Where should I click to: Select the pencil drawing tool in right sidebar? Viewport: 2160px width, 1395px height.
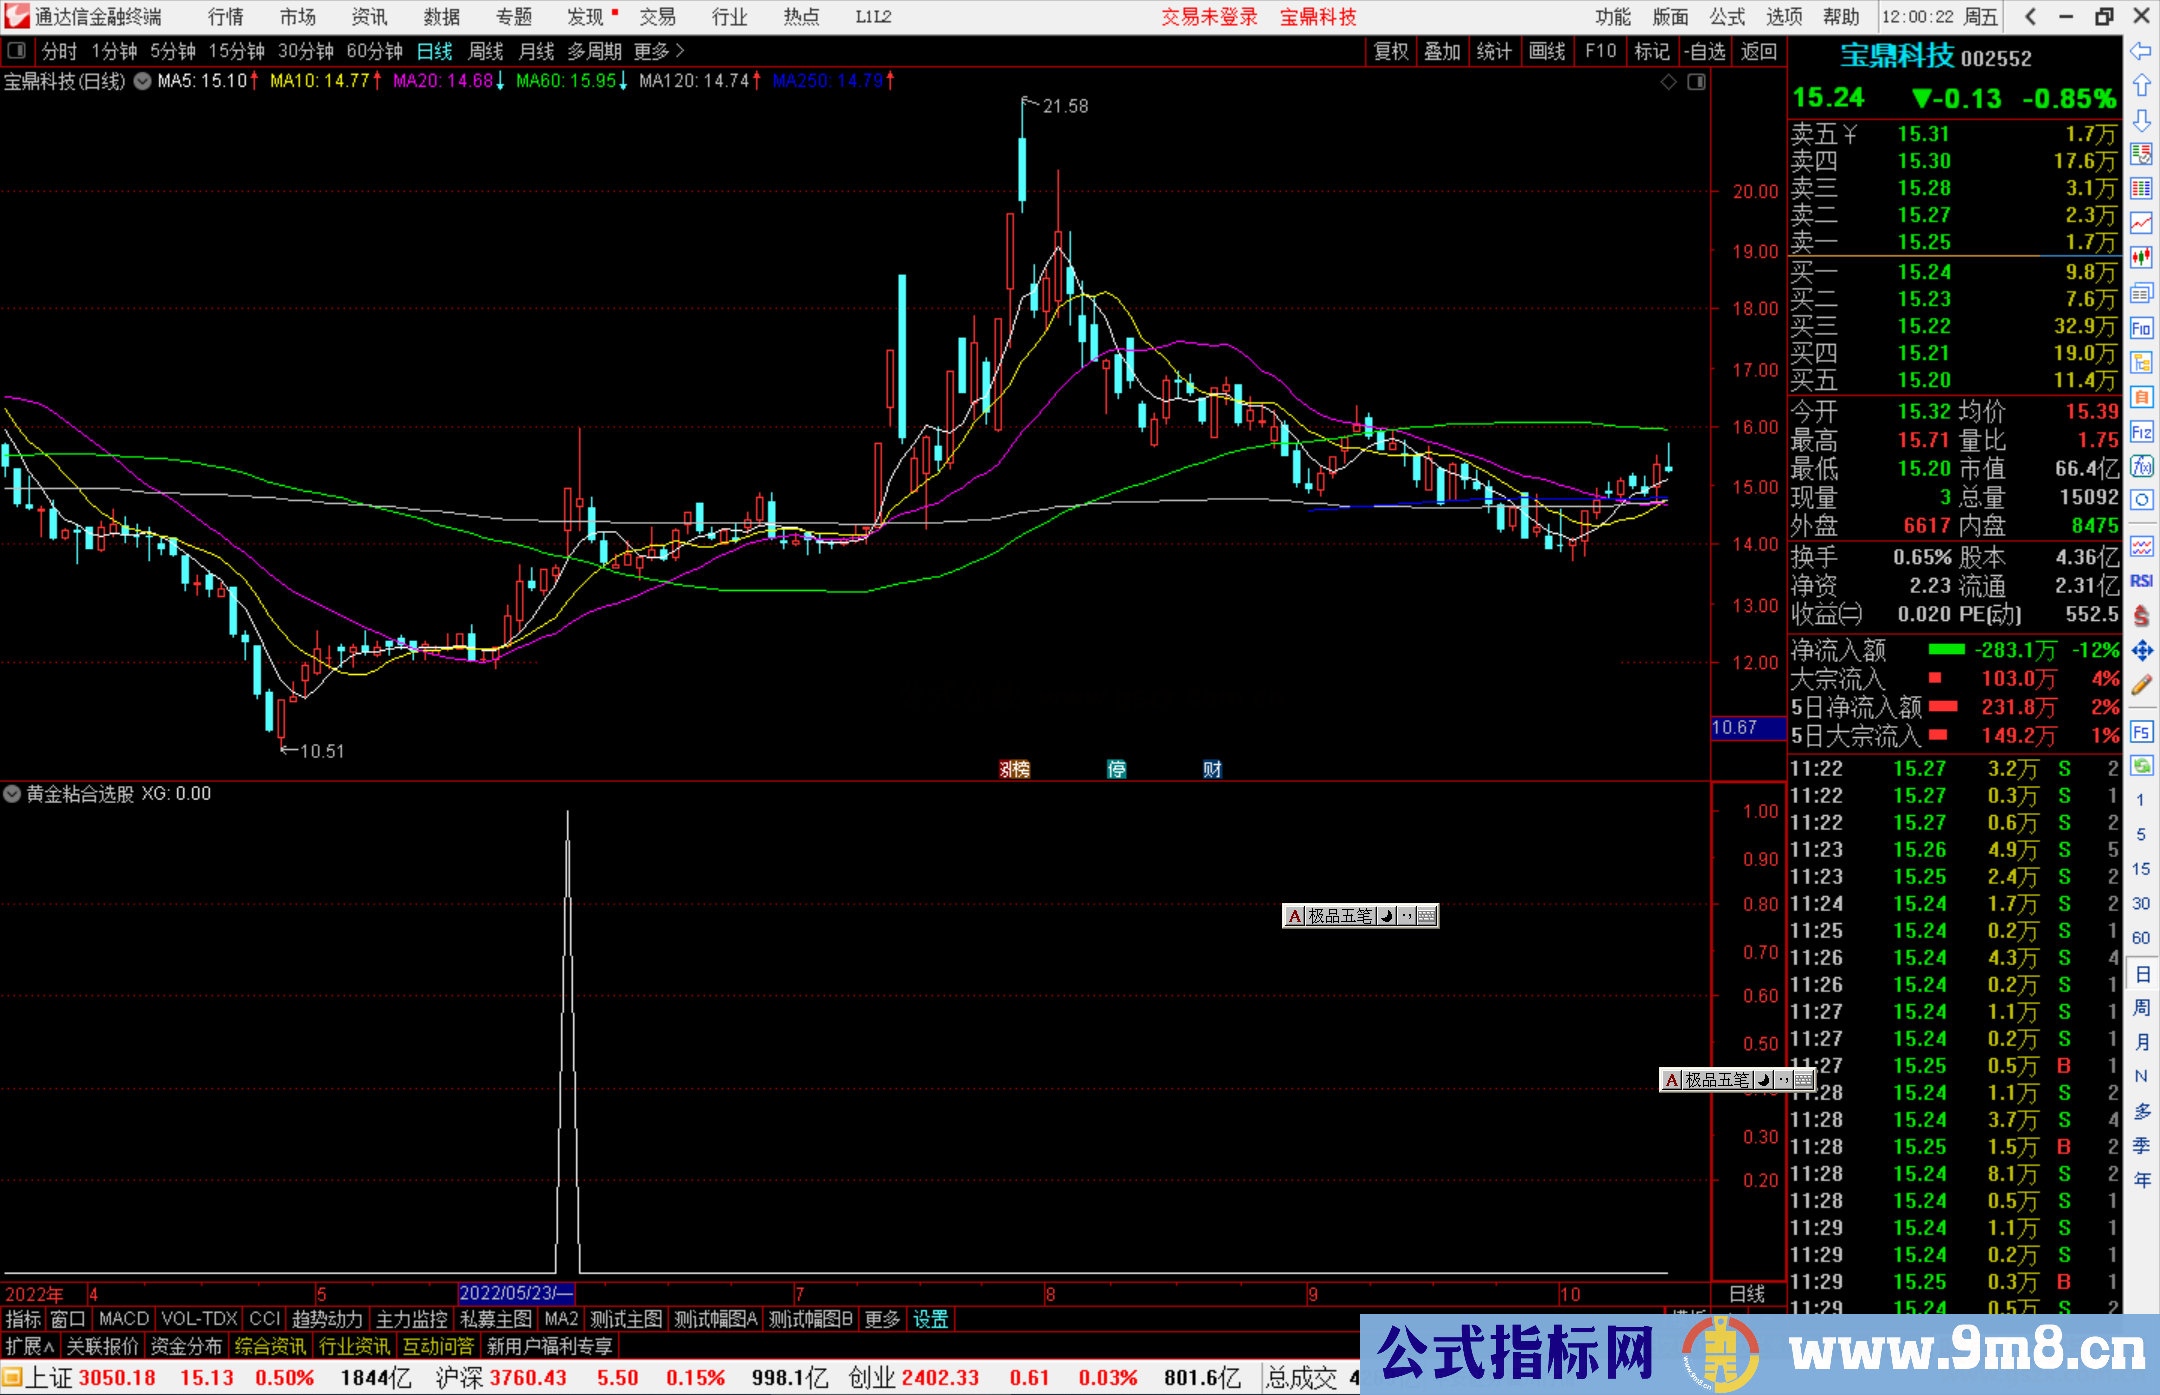(2141, 676)
